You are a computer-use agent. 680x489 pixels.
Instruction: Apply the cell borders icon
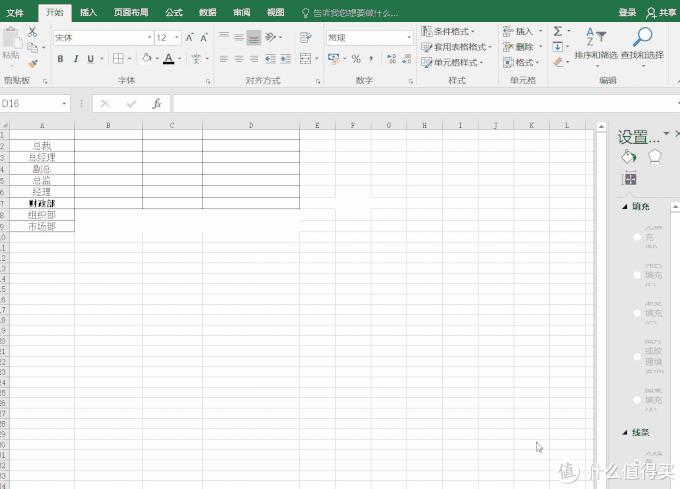(118, 59)
